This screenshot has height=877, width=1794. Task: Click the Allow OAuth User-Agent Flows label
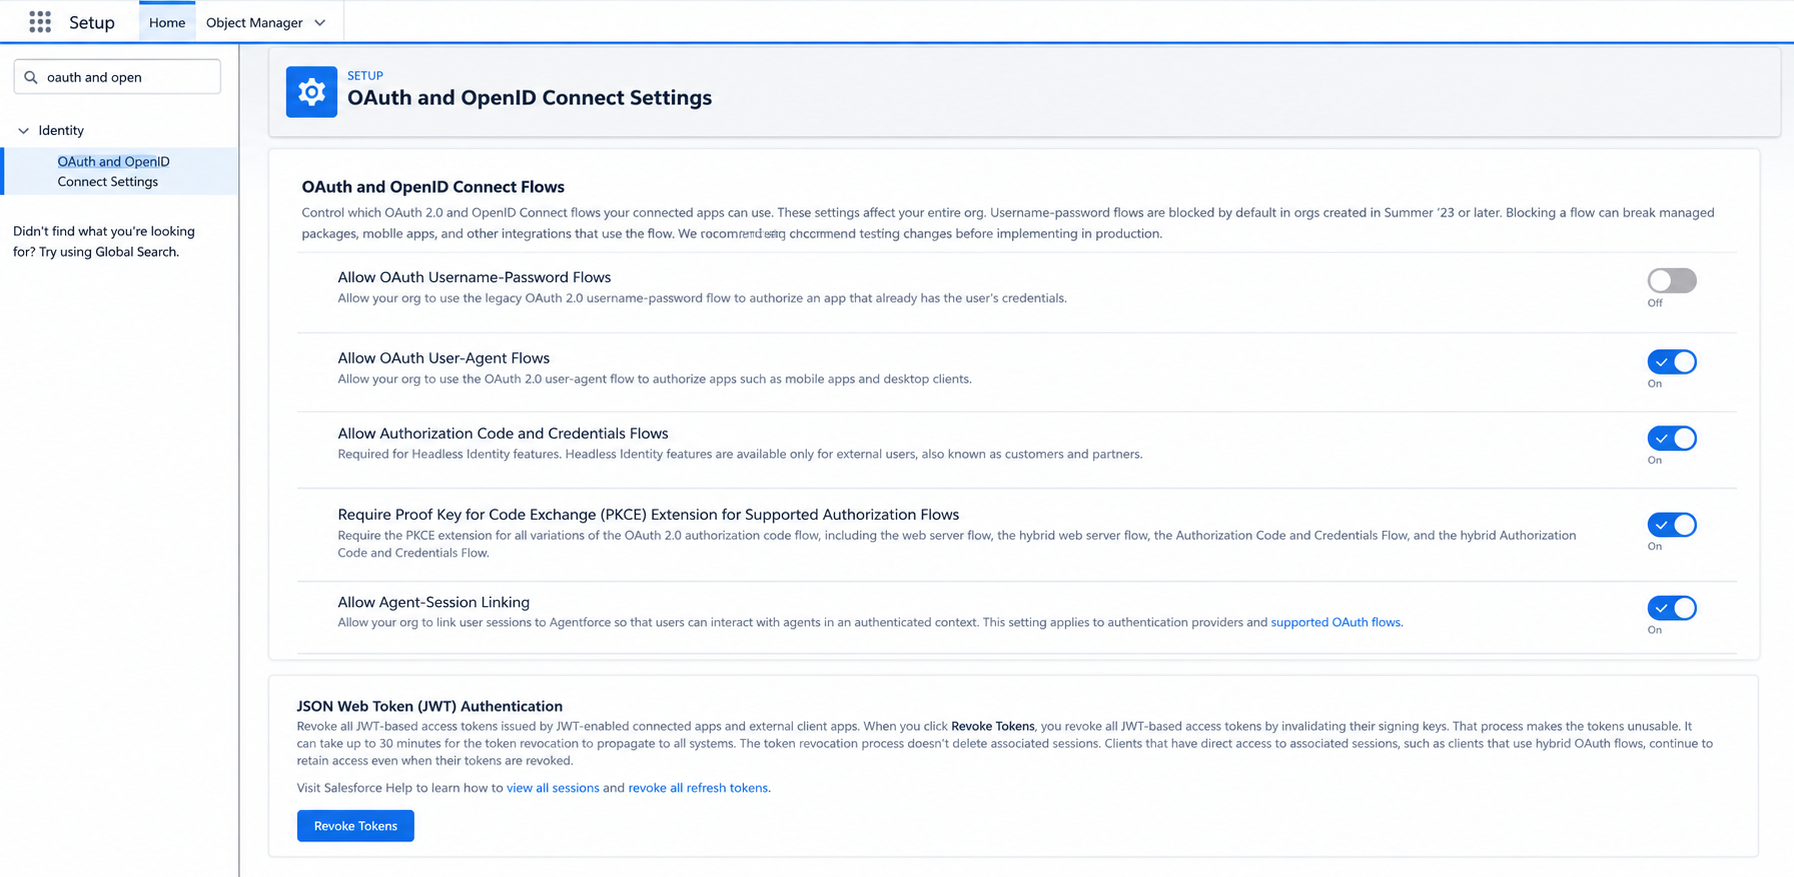444,358
